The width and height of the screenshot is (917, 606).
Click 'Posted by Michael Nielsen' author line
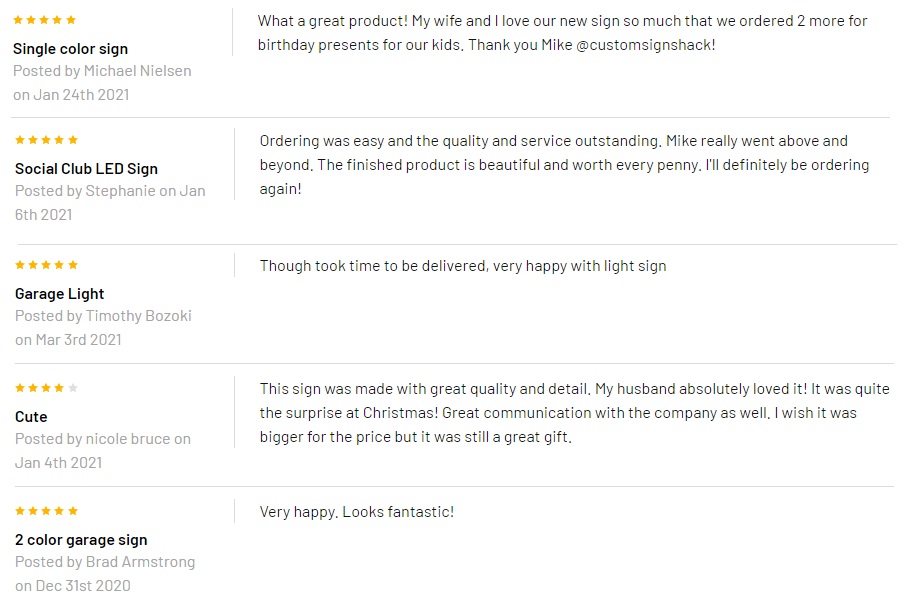102,71
